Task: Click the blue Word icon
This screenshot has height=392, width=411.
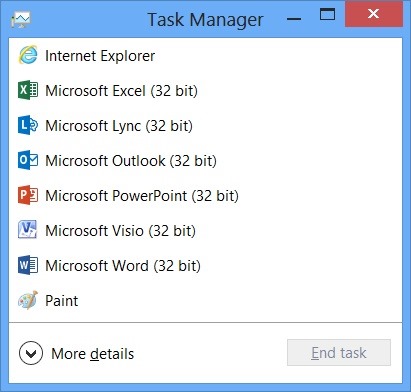Action: (x=28, y=265)
